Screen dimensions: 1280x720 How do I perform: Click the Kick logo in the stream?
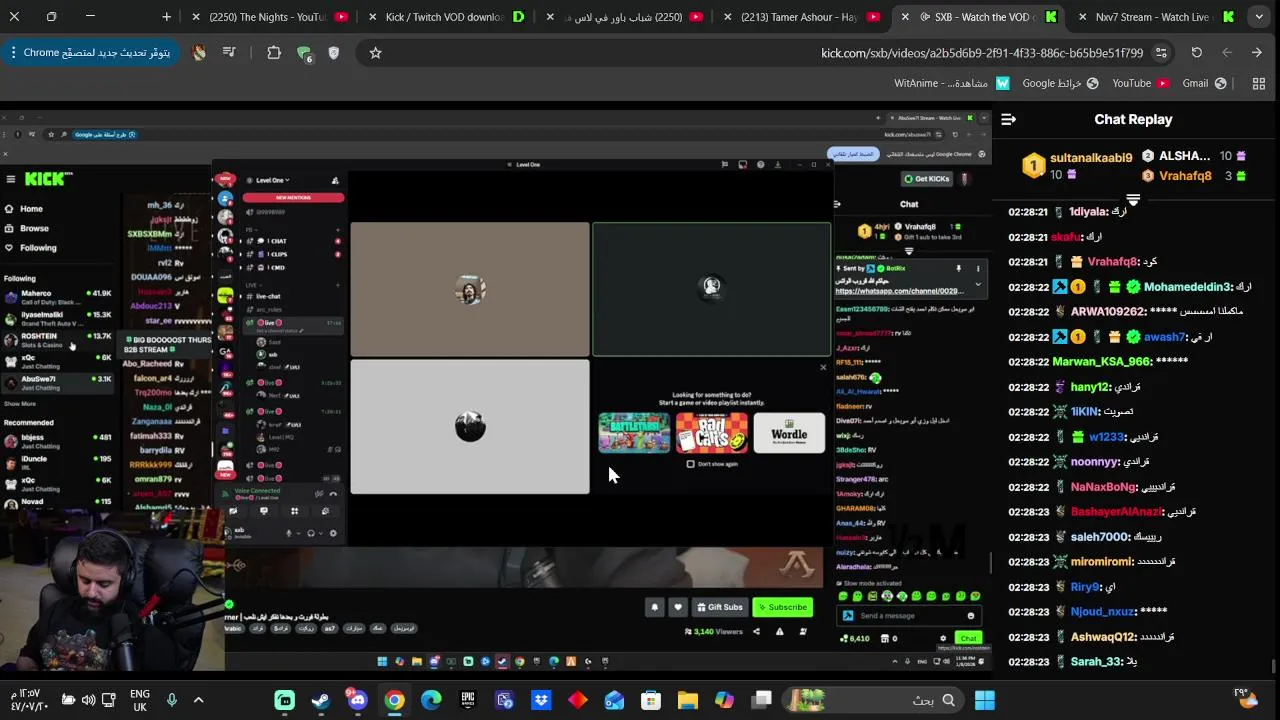(x=48, y=179)
